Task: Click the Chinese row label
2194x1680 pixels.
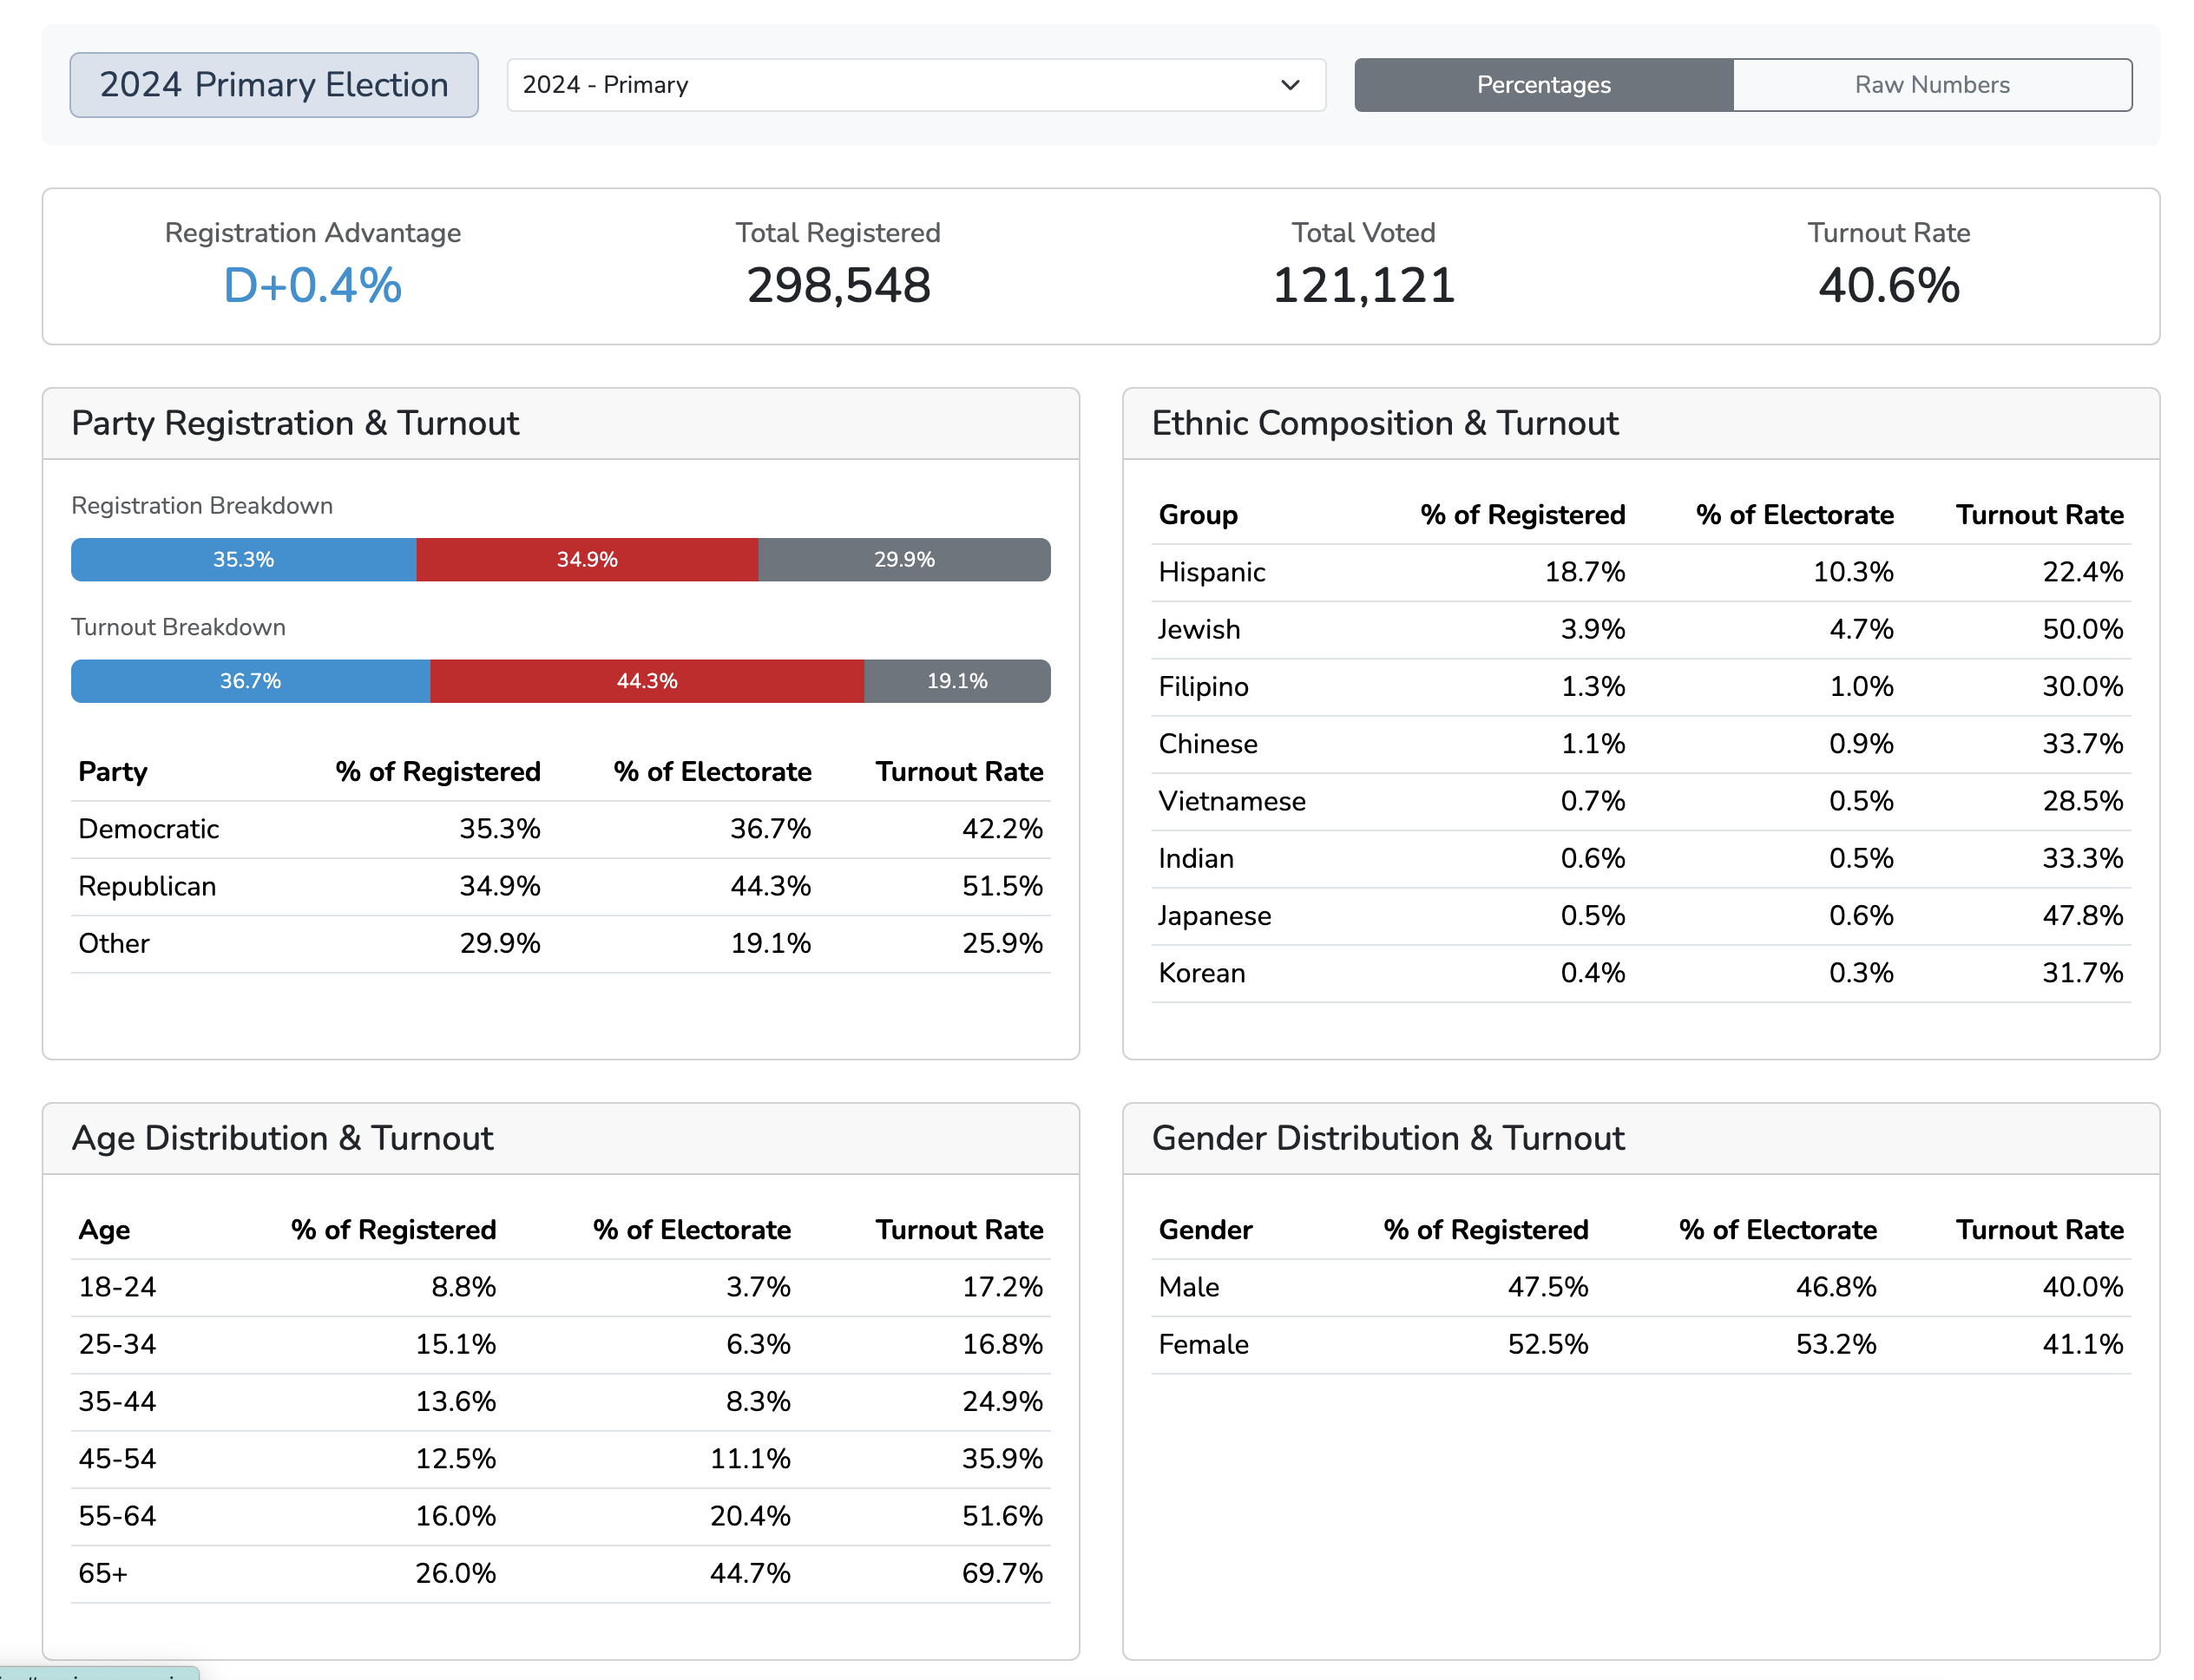Action: pos(1208,744)
